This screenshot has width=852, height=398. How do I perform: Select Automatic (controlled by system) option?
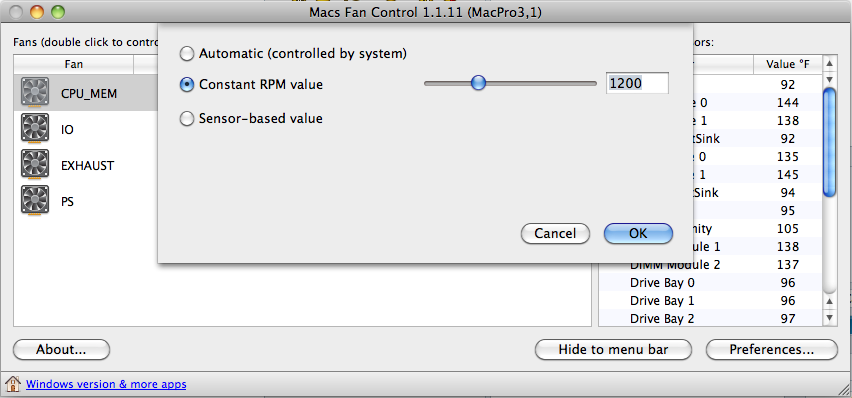[x=187, y=53]
